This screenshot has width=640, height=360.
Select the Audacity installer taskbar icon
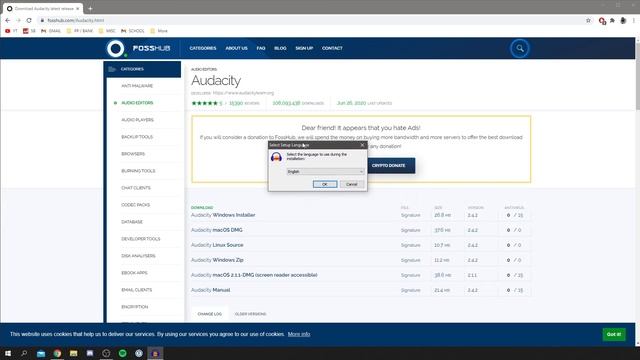155,353
